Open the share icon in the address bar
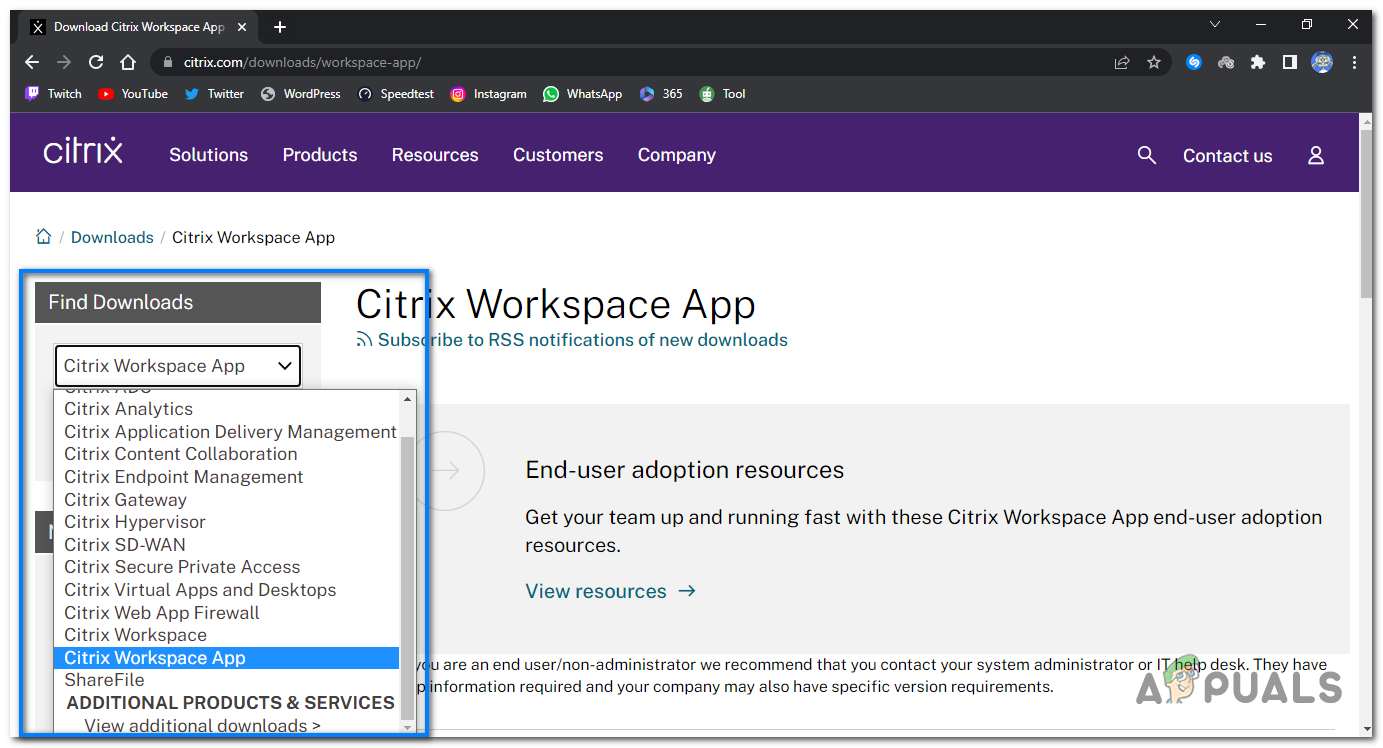 pyautogui.click(x=1121, y=61)
